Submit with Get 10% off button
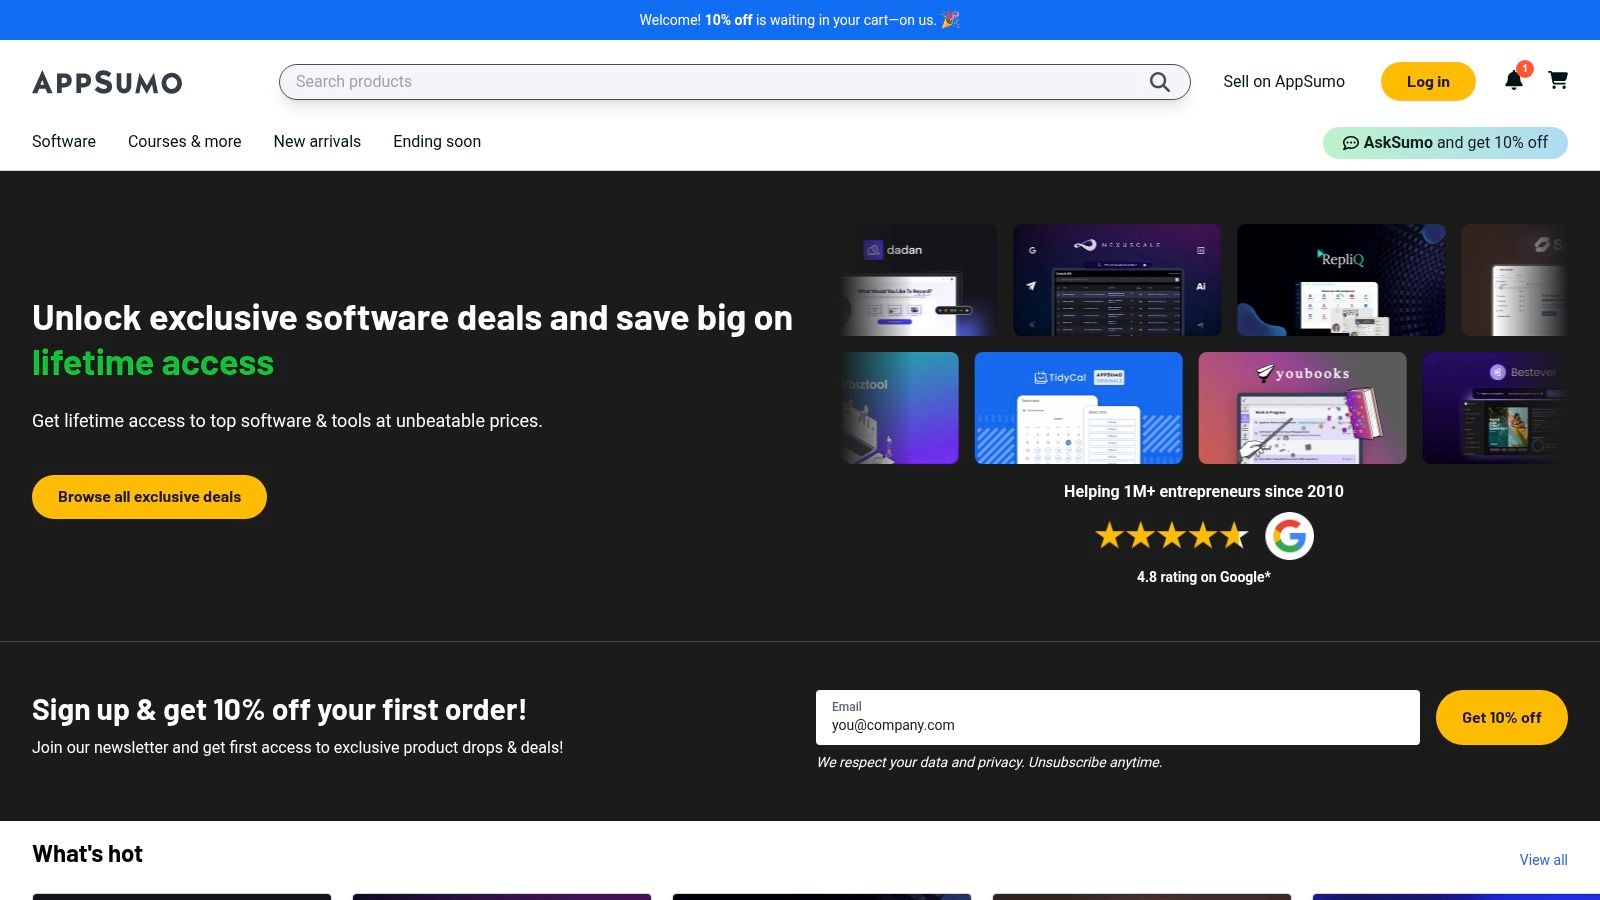The height and width of the screenshot is (900, 1600). click(1501, 717)
